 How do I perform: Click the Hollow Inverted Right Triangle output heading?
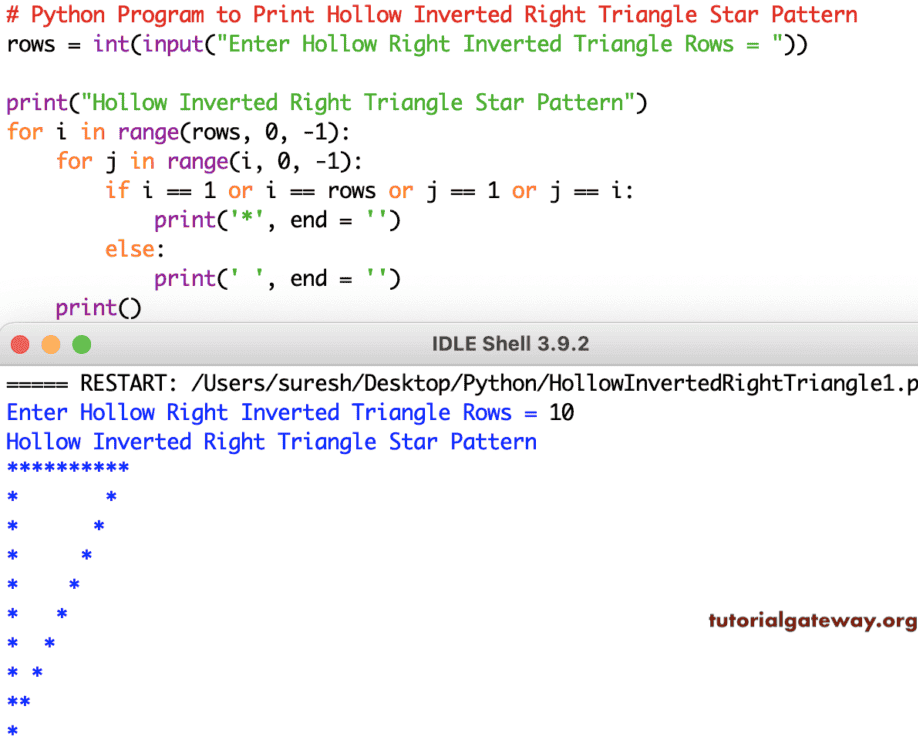[271, 441]
